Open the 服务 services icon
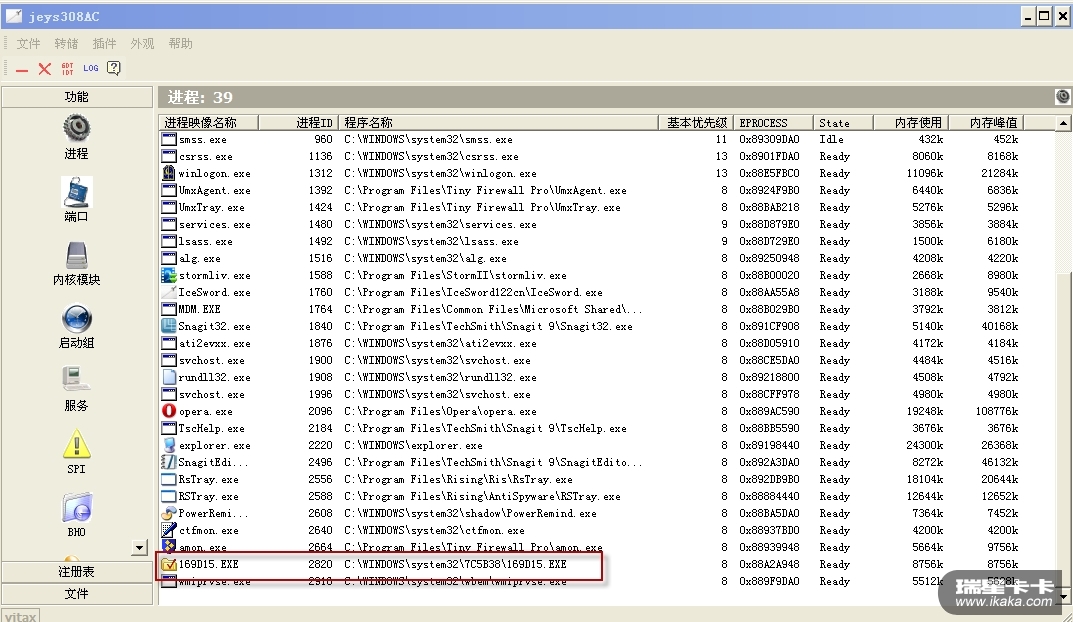 click(77, 381)
